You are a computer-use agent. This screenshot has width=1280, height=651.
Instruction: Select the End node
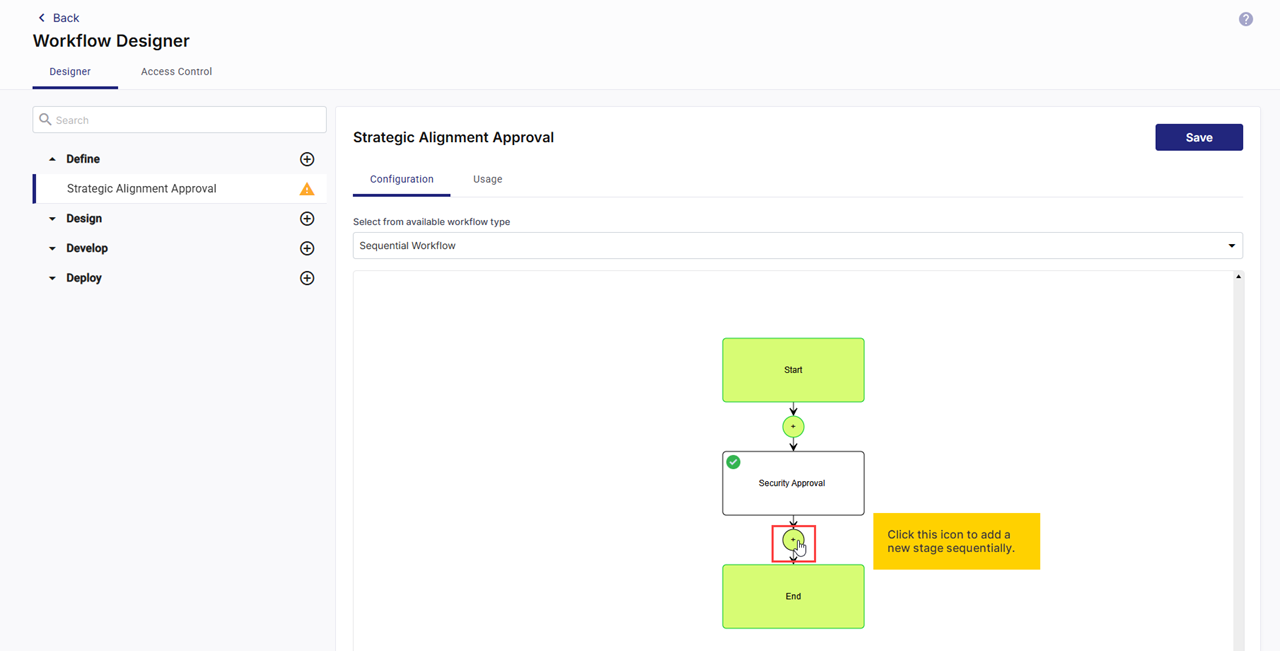coord(793,596)
